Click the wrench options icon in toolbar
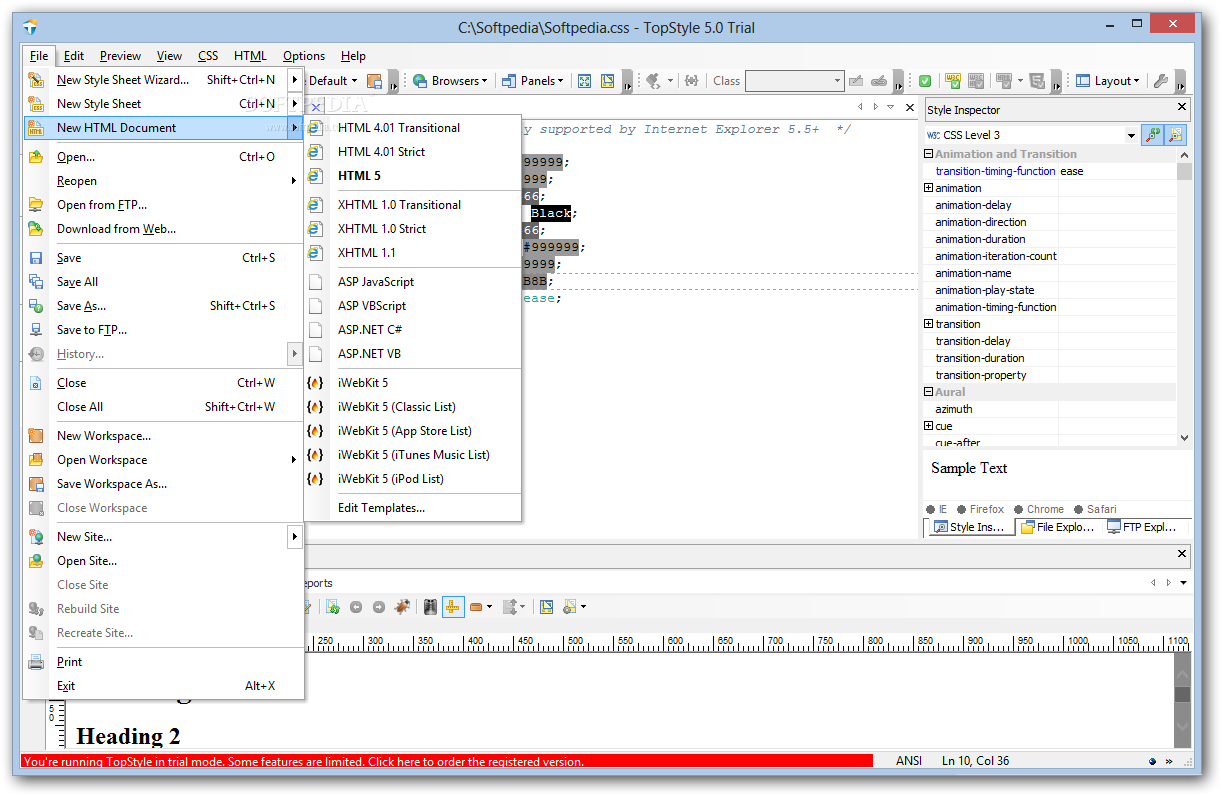 [x=1161, y=81]
